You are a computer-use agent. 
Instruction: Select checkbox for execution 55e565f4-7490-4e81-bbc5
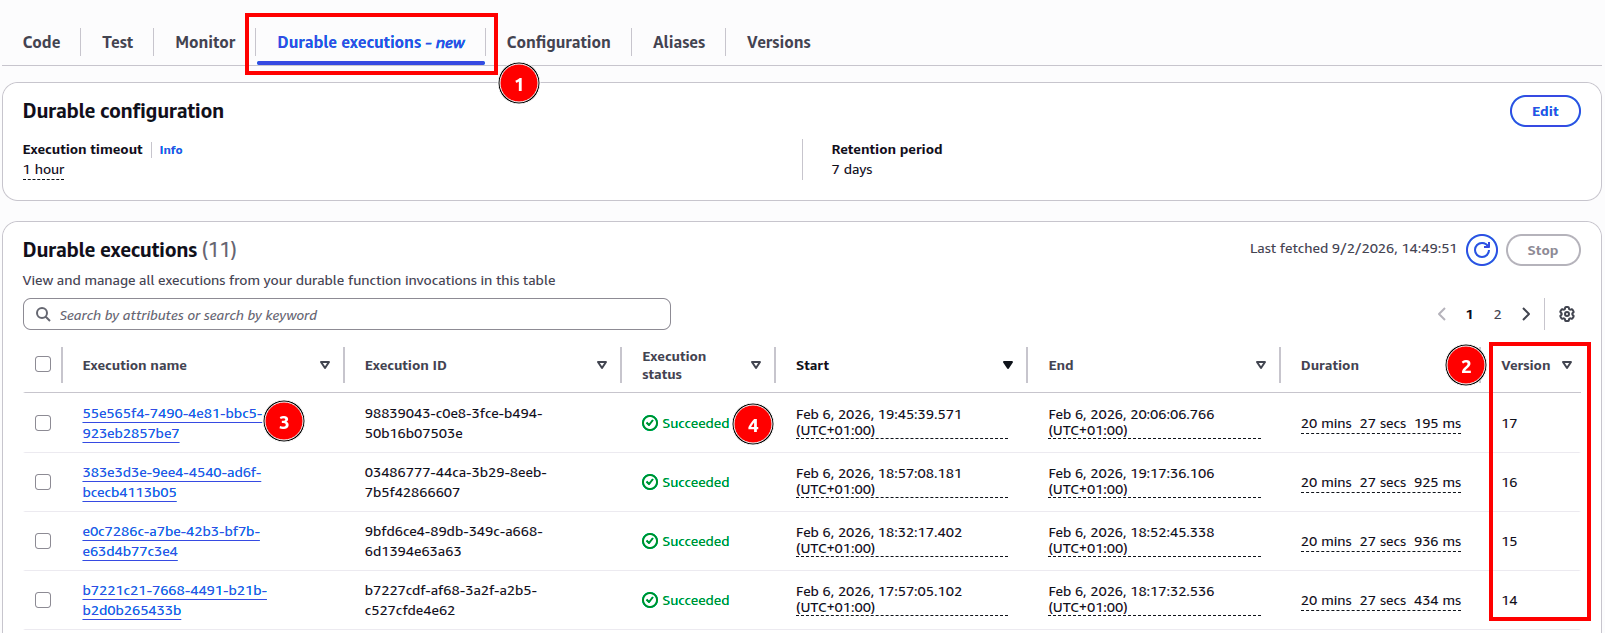pyautogui.click(x=43, y=423)
